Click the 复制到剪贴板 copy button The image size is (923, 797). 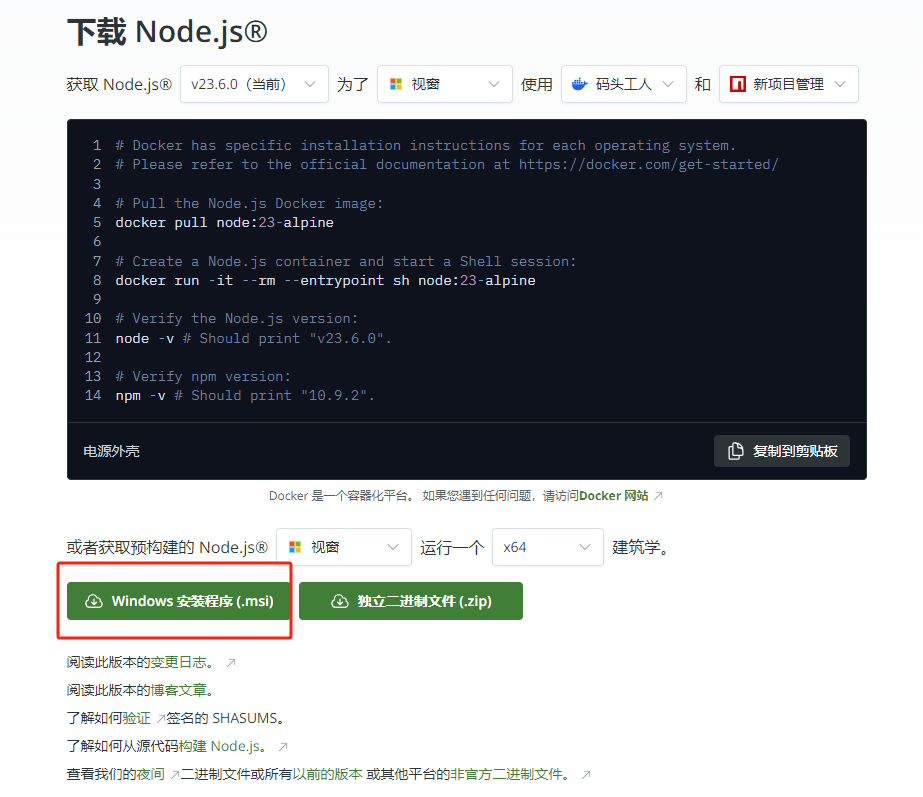[782, 451]
